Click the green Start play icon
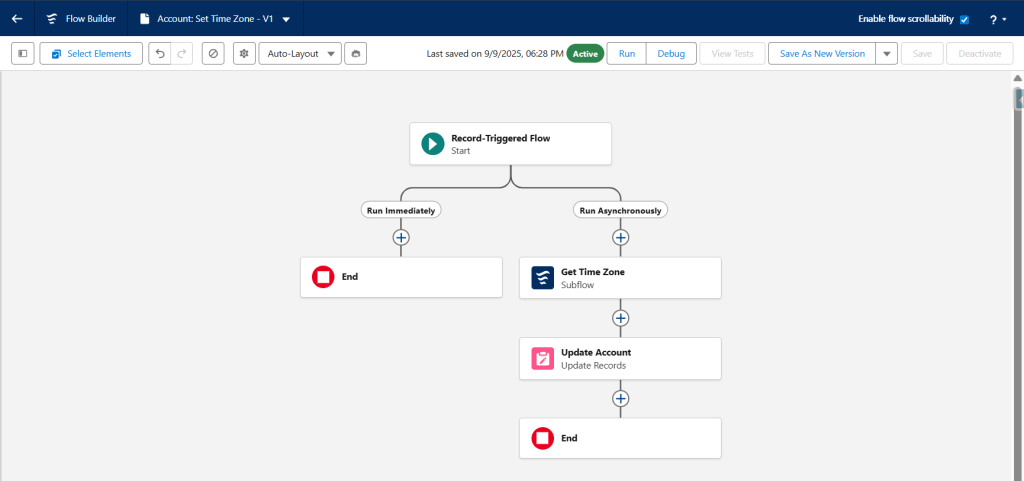 (432, 144)
